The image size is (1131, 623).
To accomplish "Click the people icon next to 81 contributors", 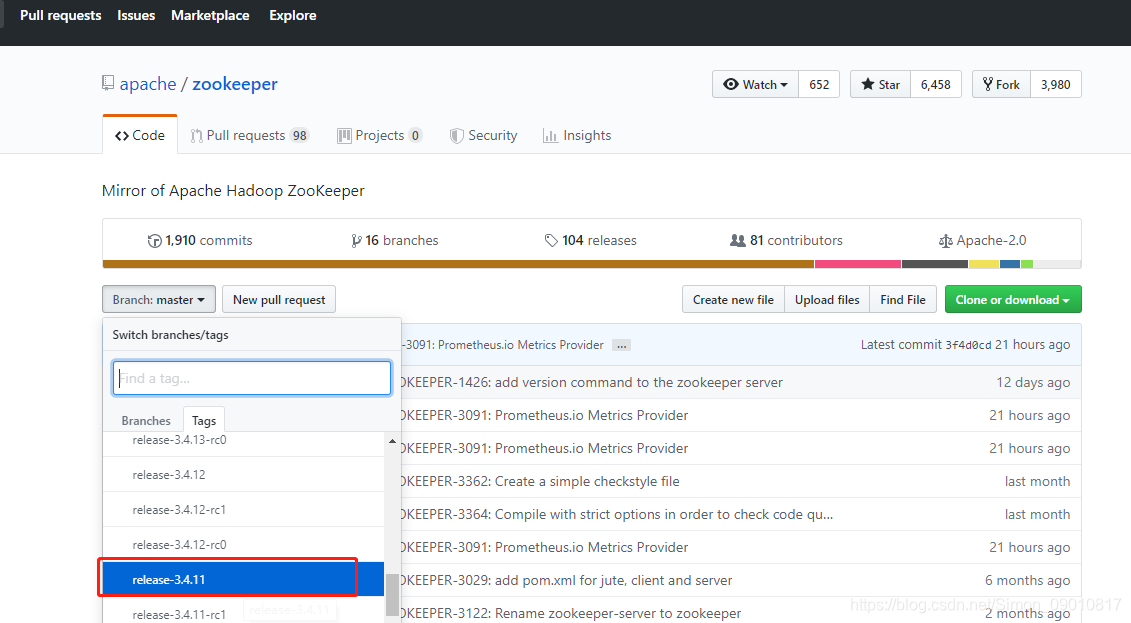I will point(738,240).
